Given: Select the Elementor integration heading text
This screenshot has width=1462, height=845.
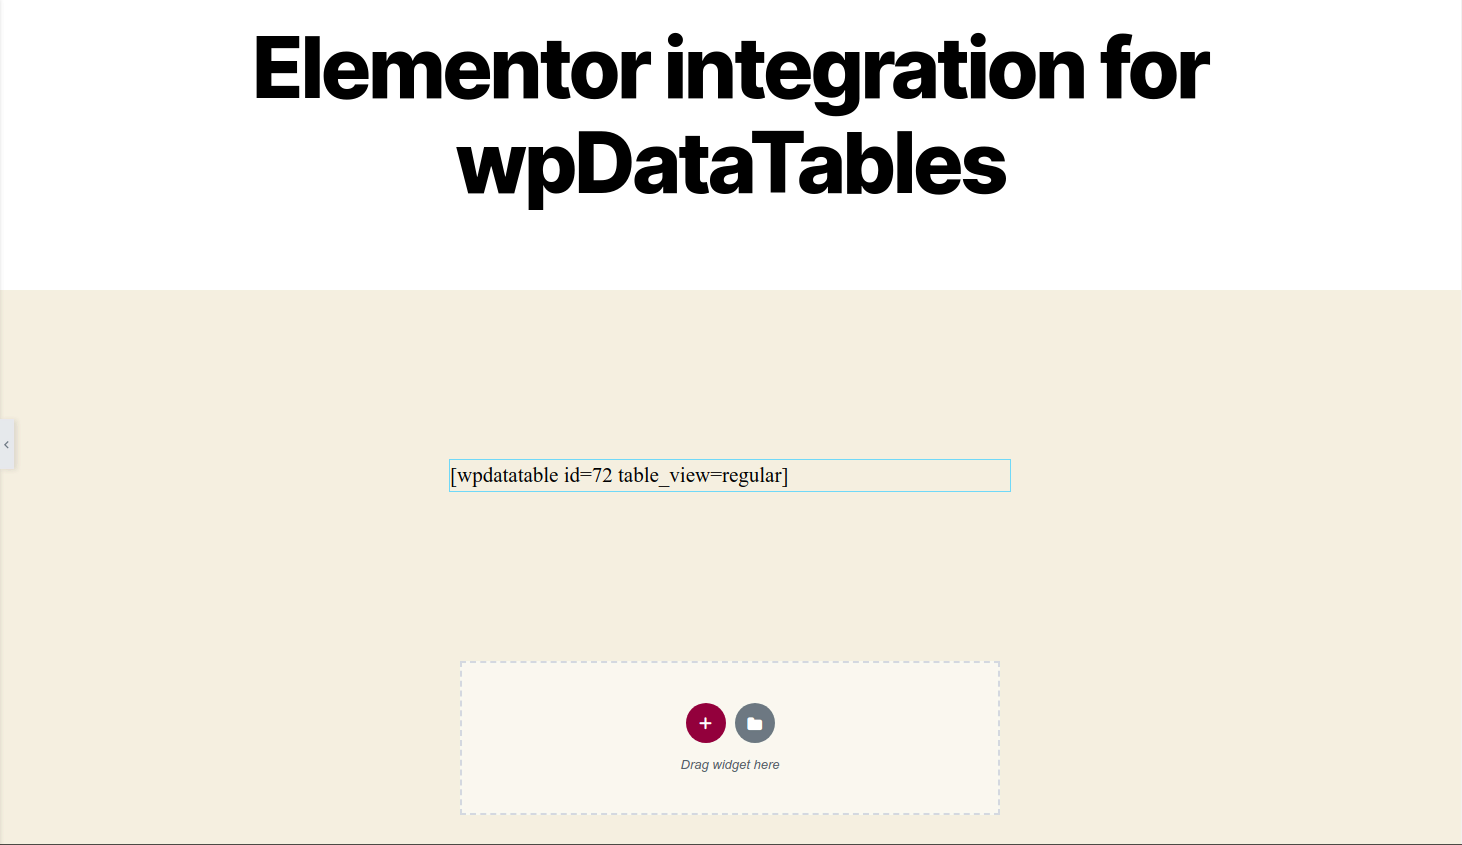Looking at the screenshot, I should coord(730,70).
